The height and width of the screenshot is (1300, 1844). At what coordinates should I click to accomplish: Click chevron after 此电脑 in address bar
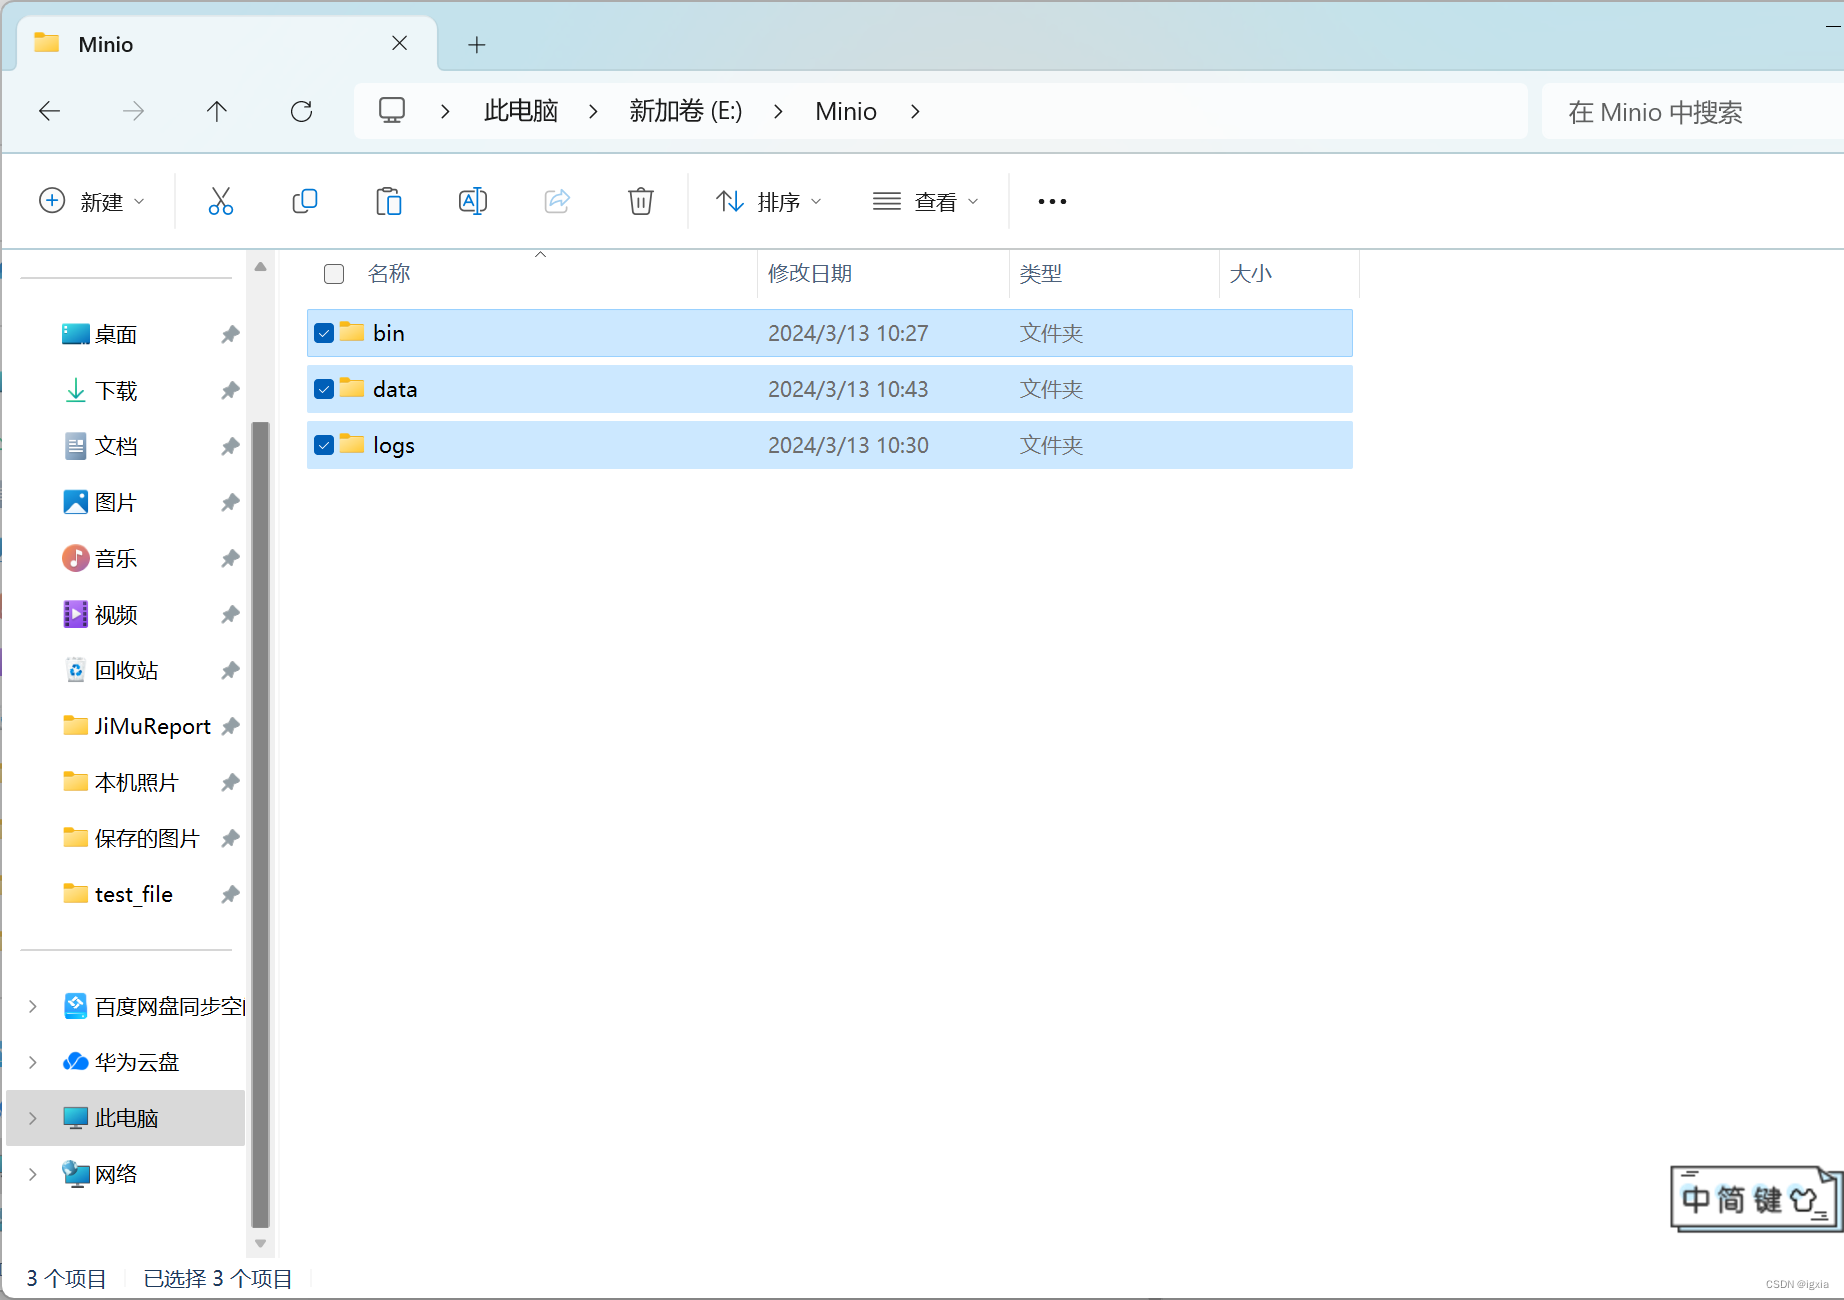coord(593,111)
